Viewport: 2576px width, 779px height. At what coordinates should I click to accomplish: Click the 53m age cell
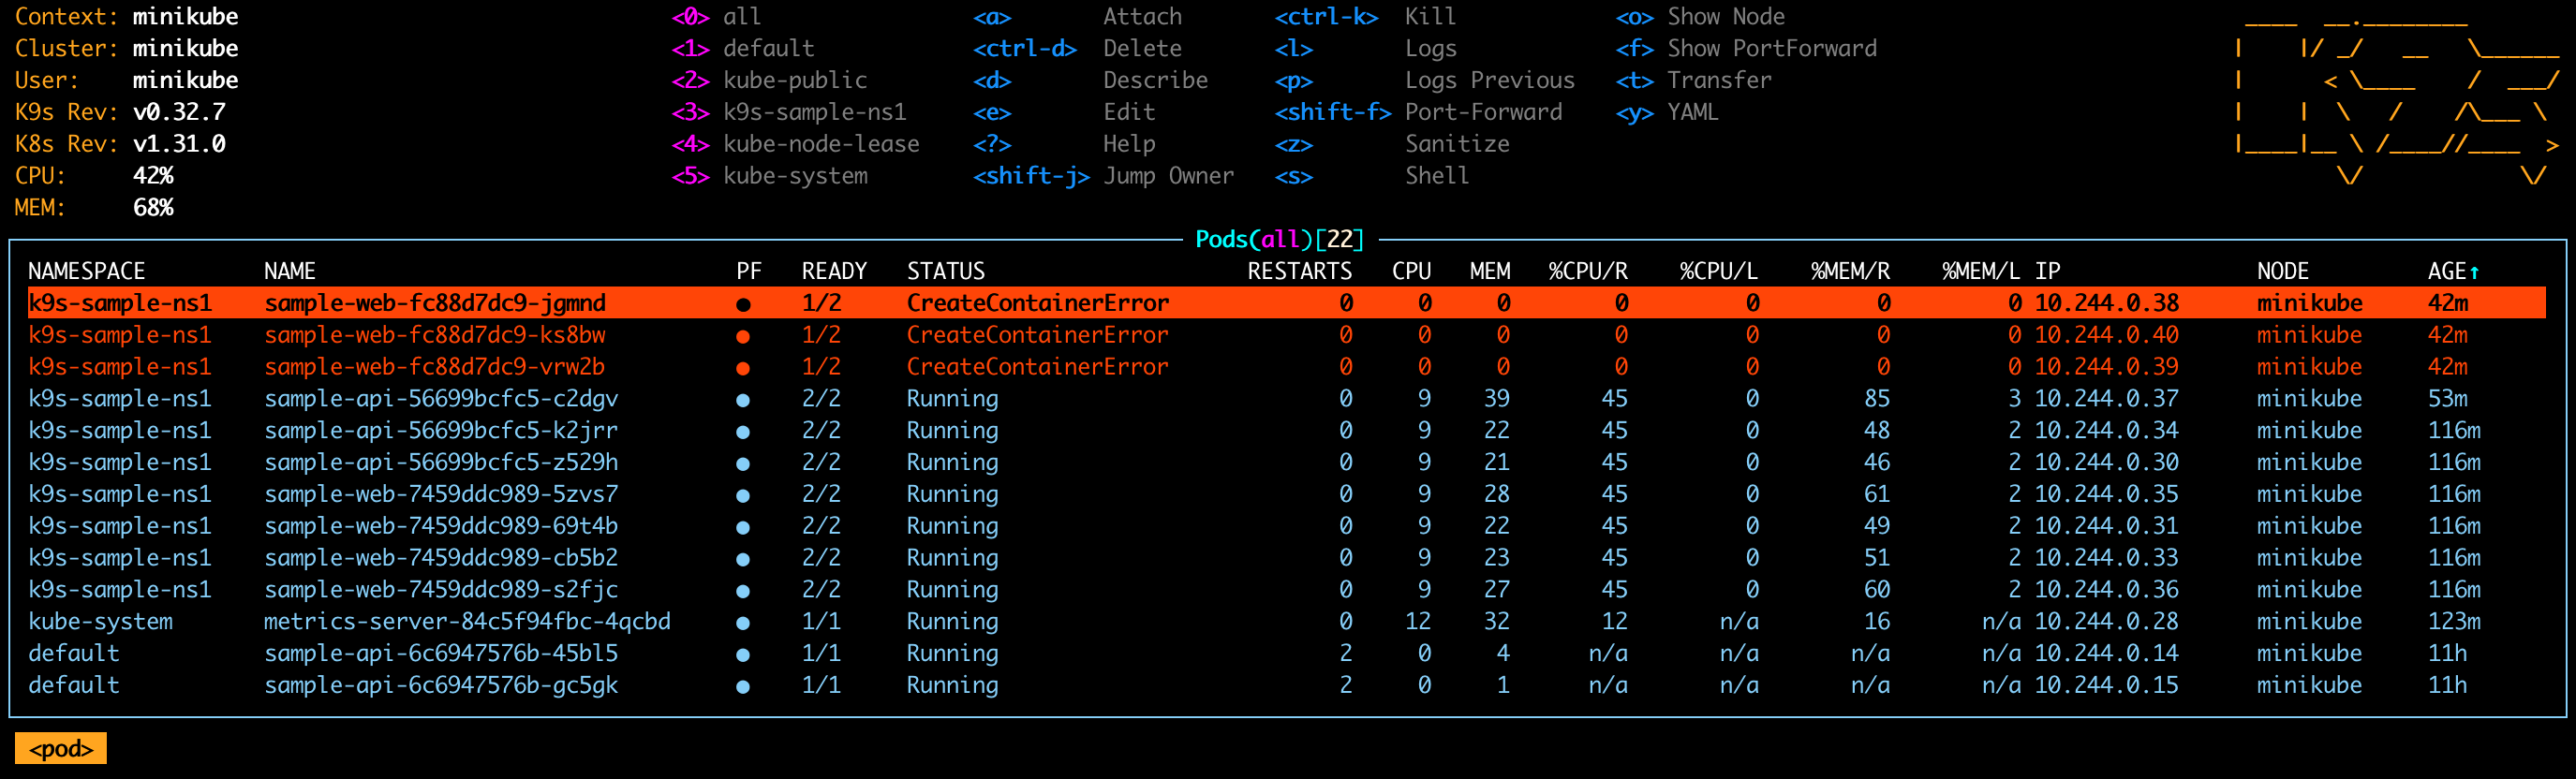2447,399
